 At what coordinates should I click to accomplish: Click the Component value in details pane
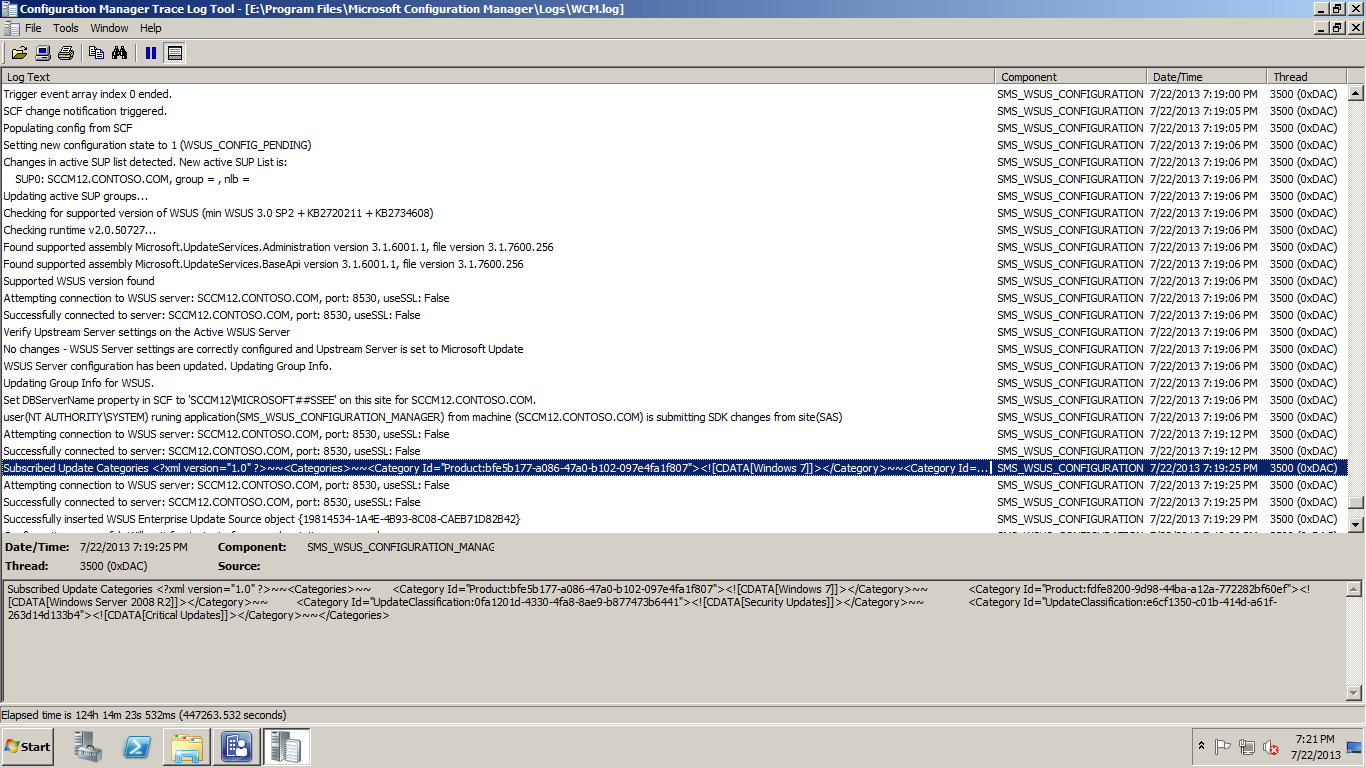[x=400, y=547]
